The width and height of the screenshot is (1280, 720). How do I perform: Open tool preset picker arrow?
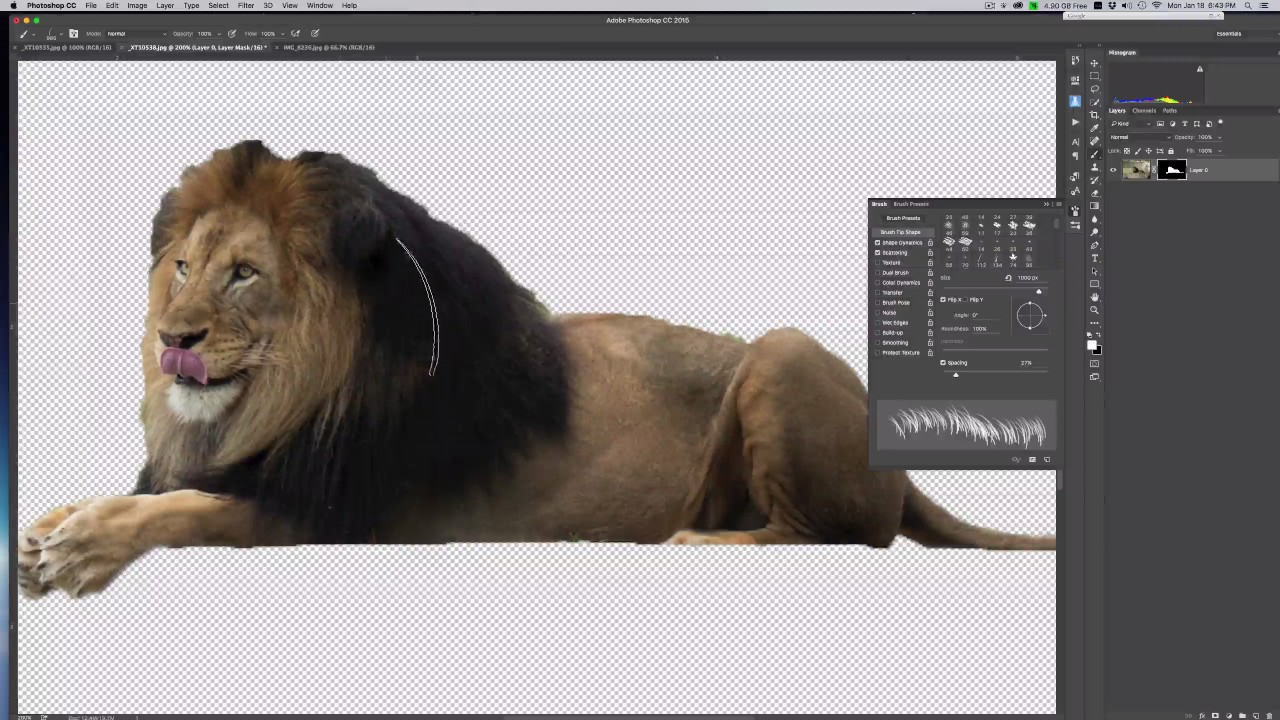(34, 34)
